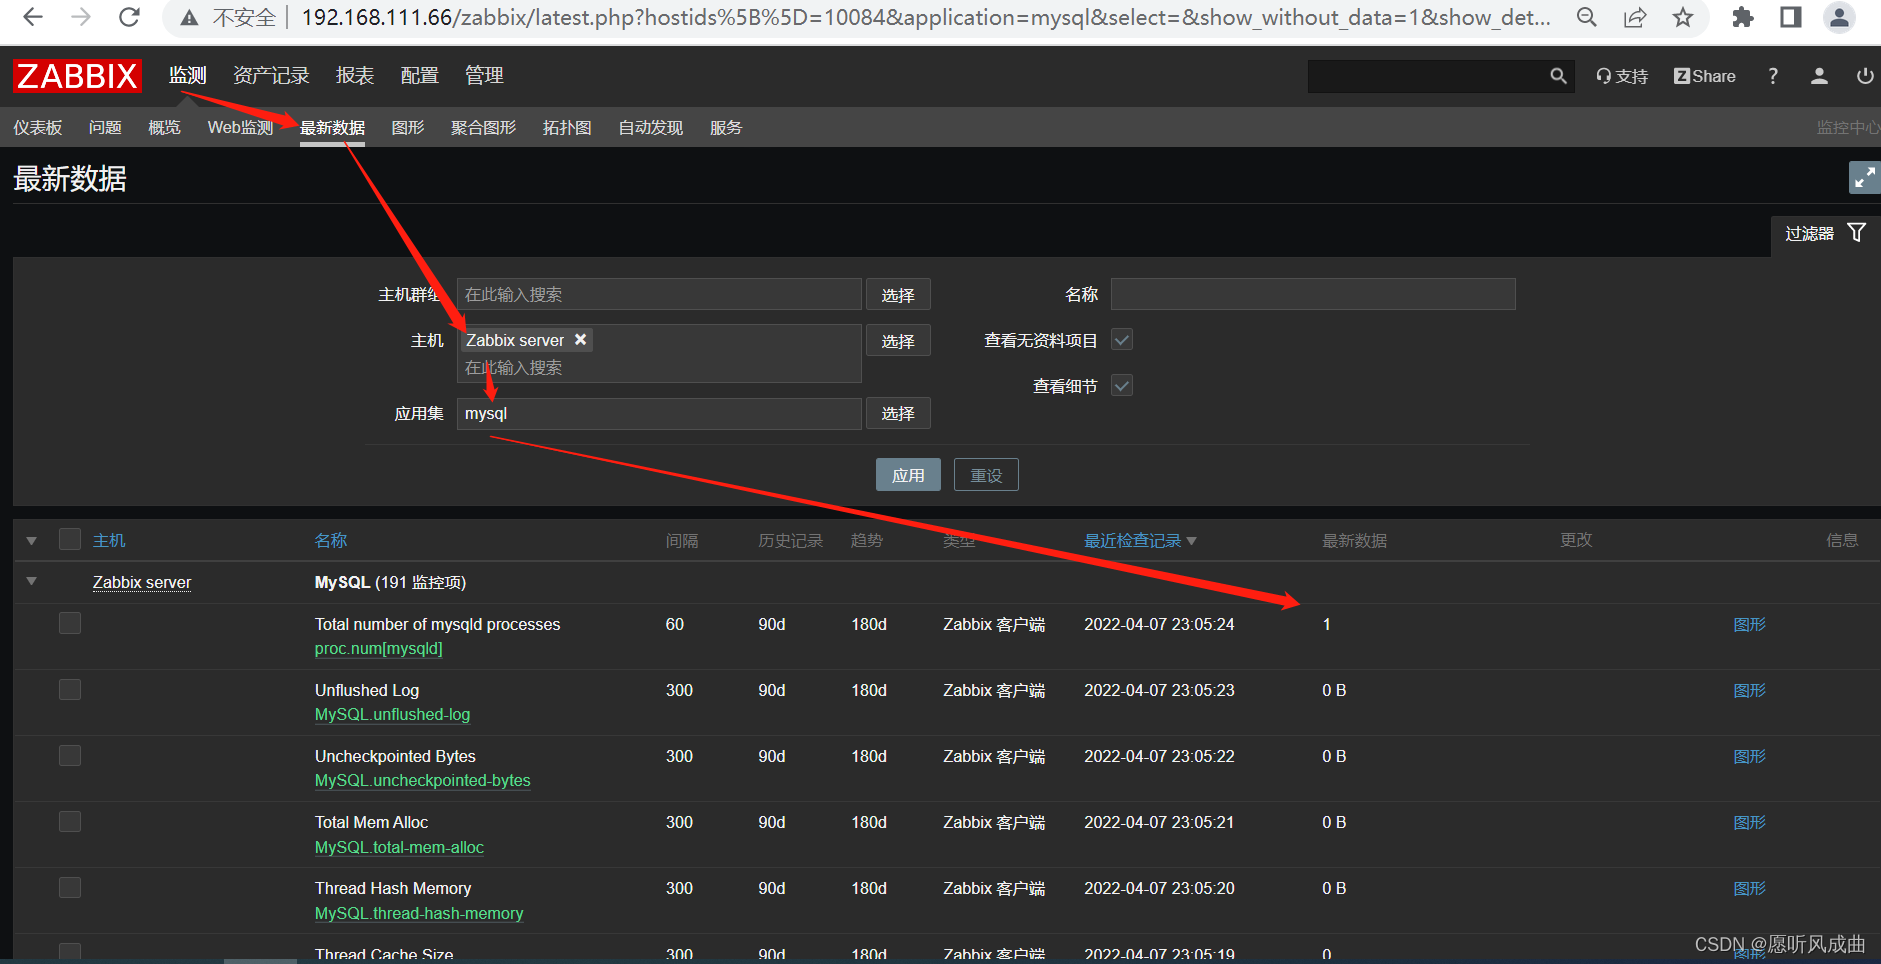Click the 应用集 application field containing mysql
Screen dimensions: 1881x964
click(659, 413)
